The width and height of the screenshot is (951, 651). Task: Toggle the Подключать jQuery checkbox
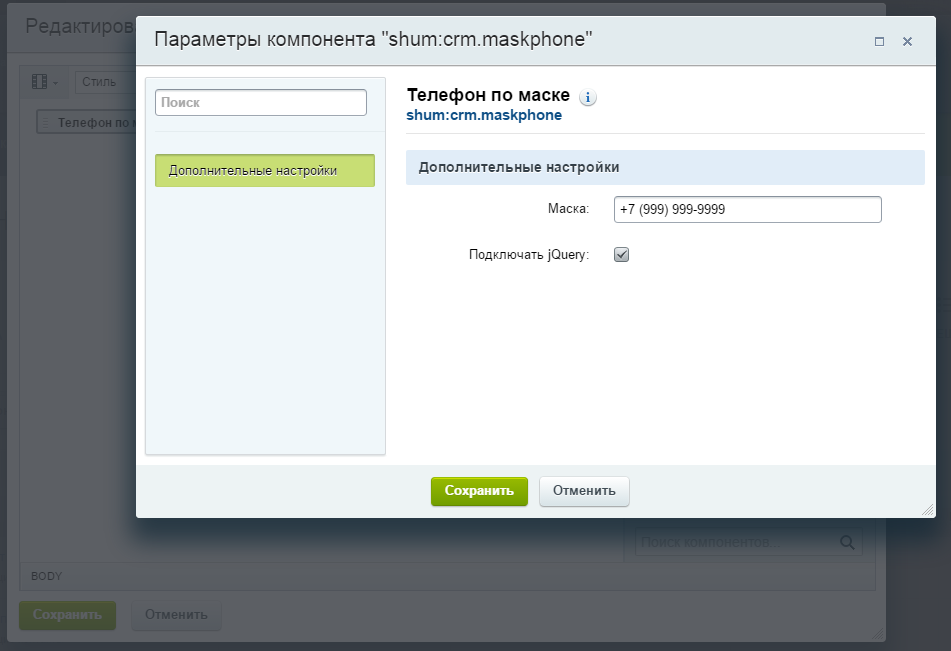(621, 255)
